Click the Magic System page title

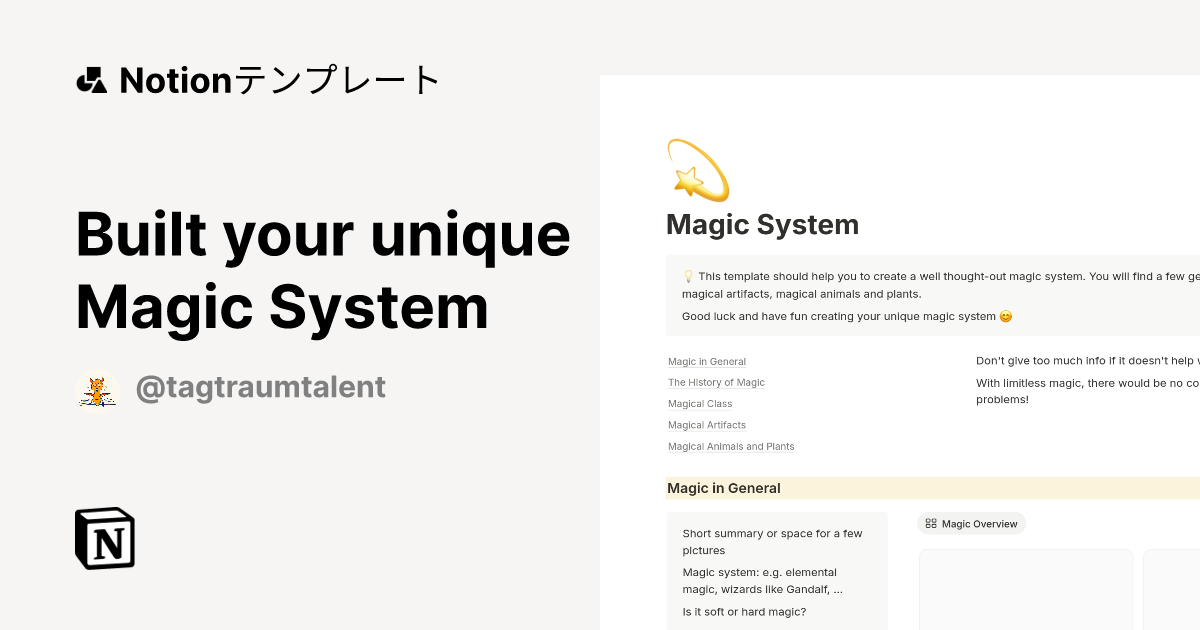pyautogui.click(x=762, y=224)
